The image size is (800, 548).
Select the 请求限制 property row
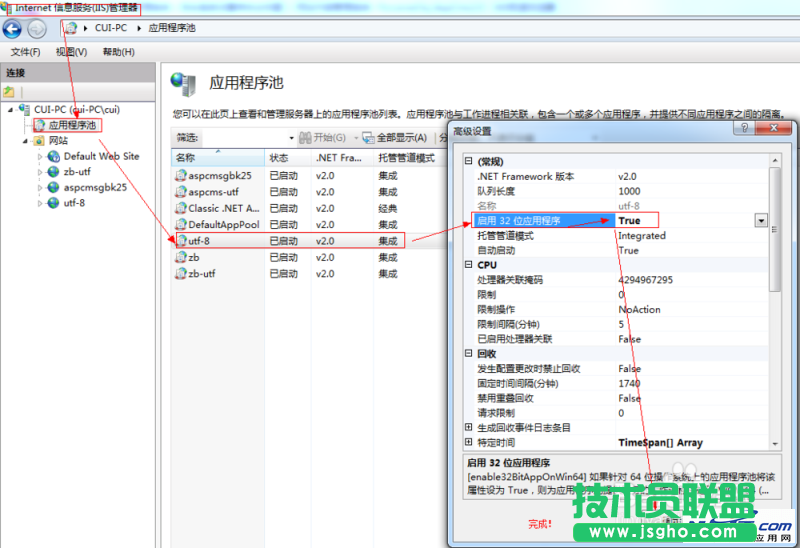[621, 413]
